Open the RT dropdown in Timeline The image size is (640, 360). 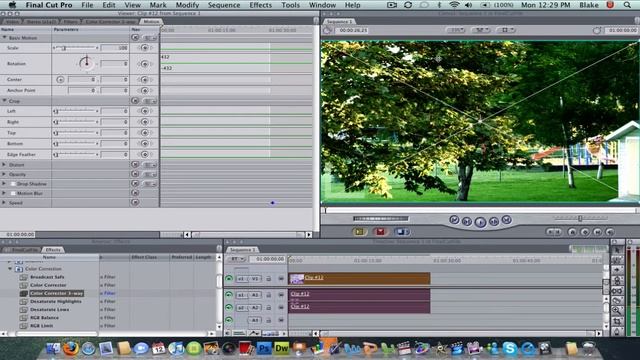(237, 259)
